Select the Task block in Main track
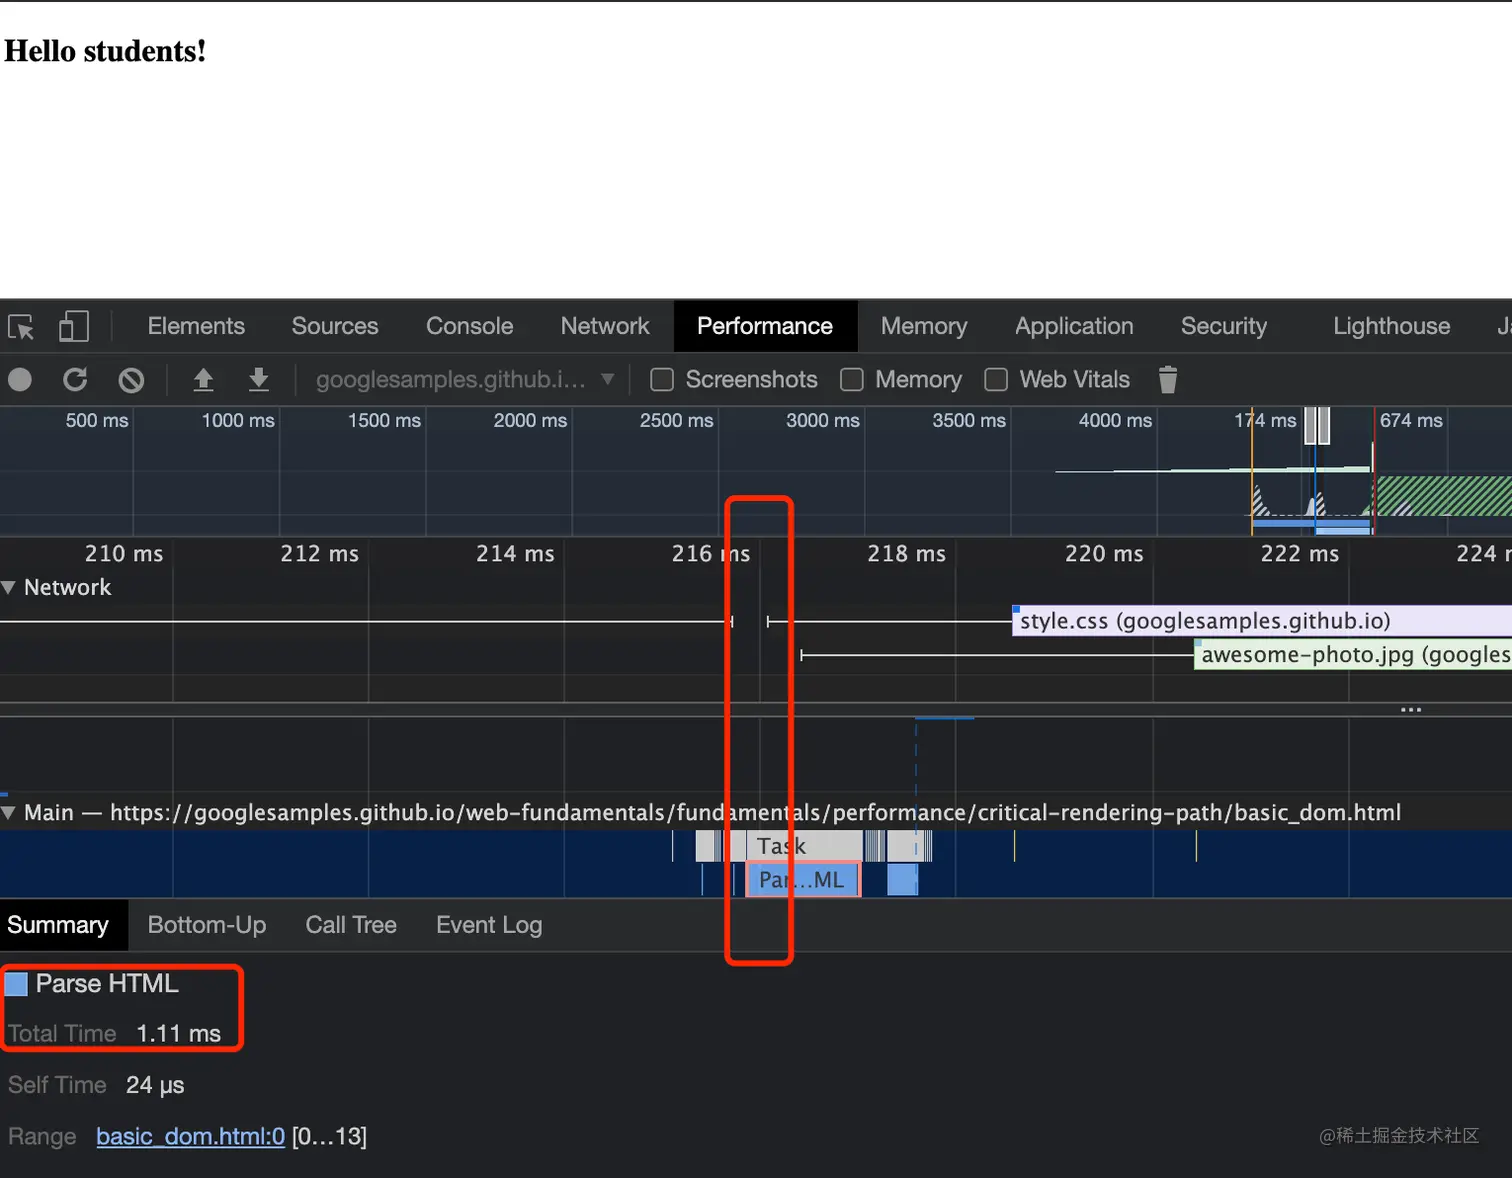 click(x=804, y=846)
